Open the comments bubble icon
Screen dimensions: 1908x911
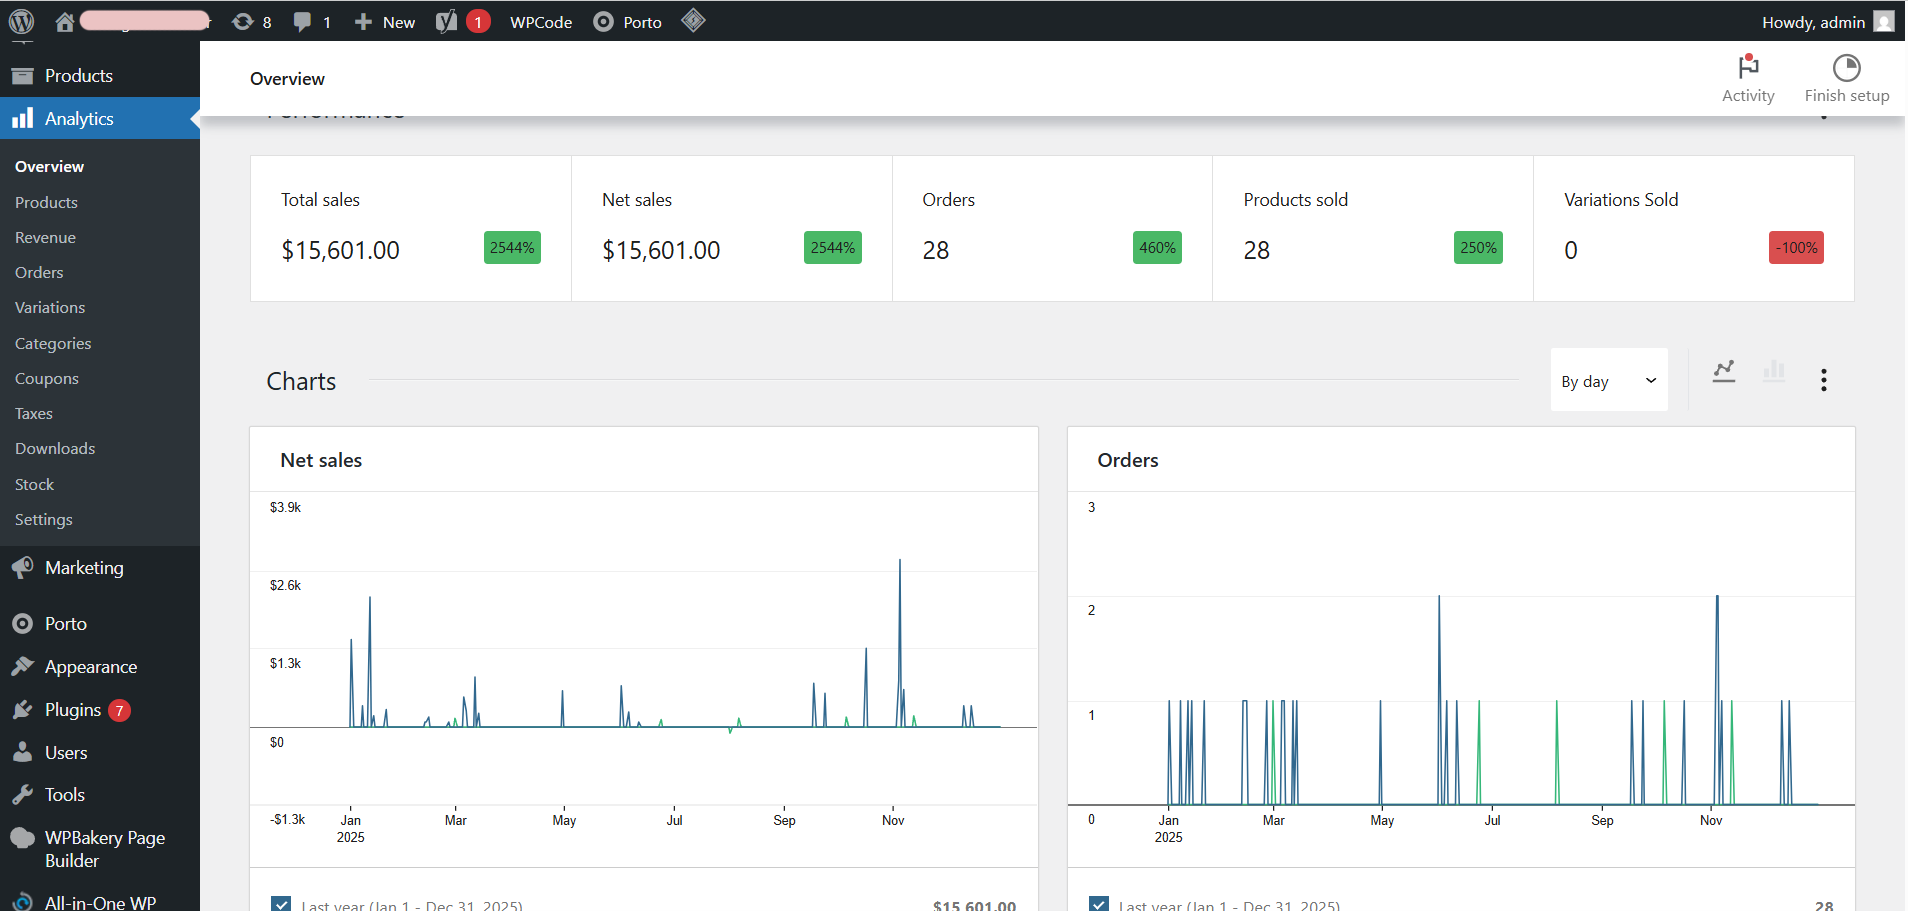pyautogui.click(x=302, y=22)
